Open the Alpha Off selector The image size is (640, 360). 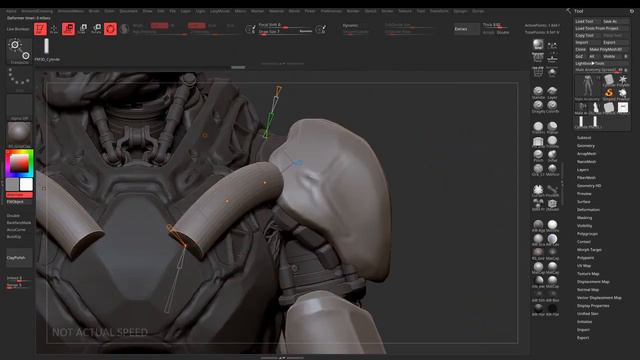click(19, 107)
